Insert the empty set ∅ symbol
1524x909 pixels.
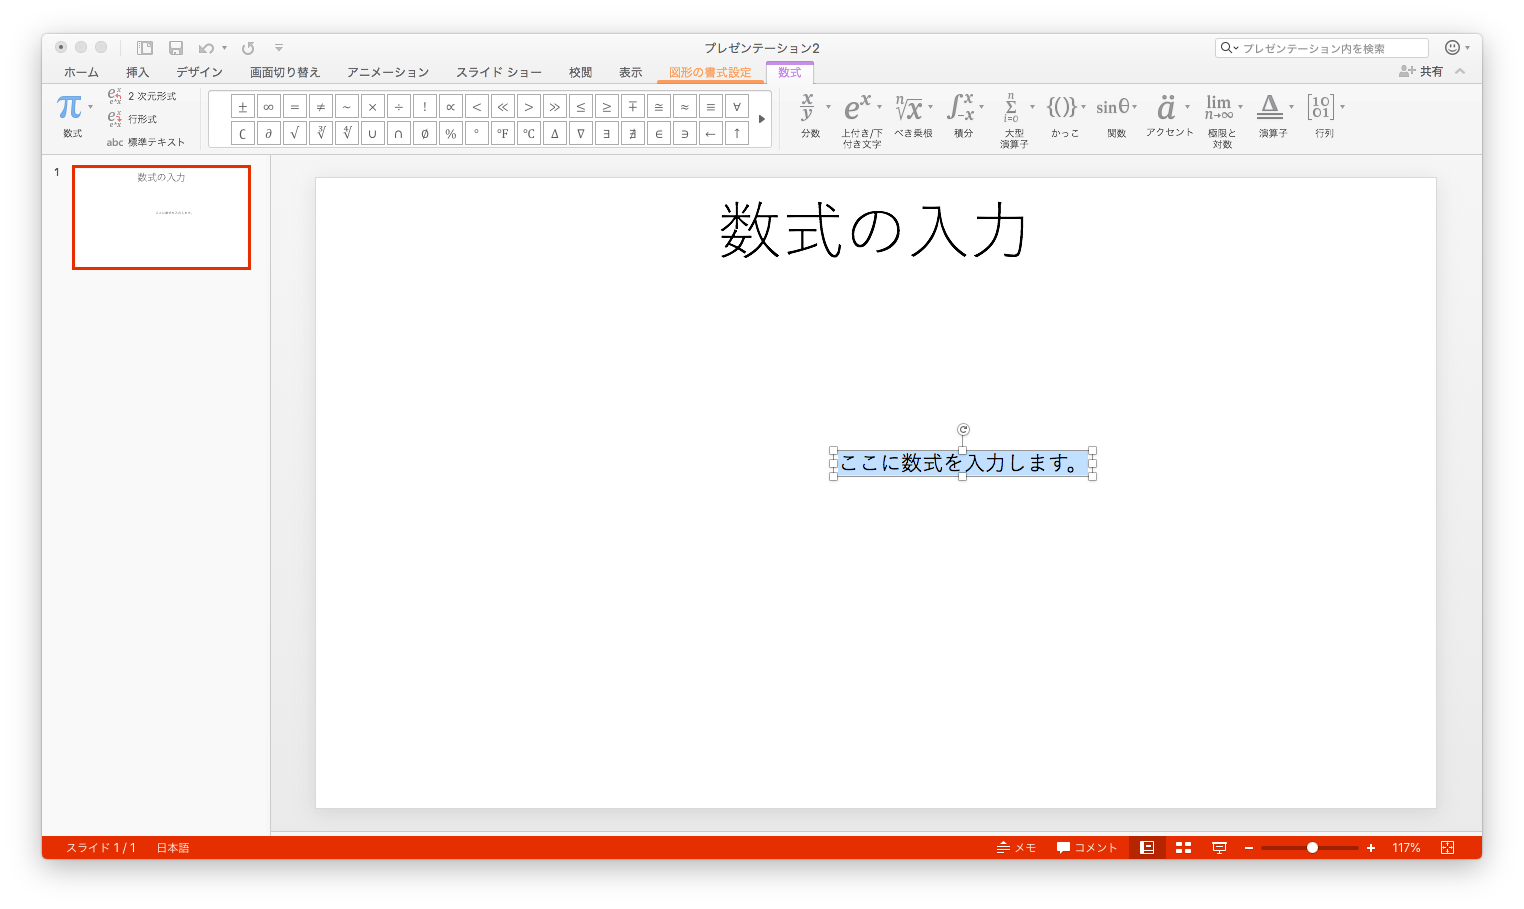(424, 133)
